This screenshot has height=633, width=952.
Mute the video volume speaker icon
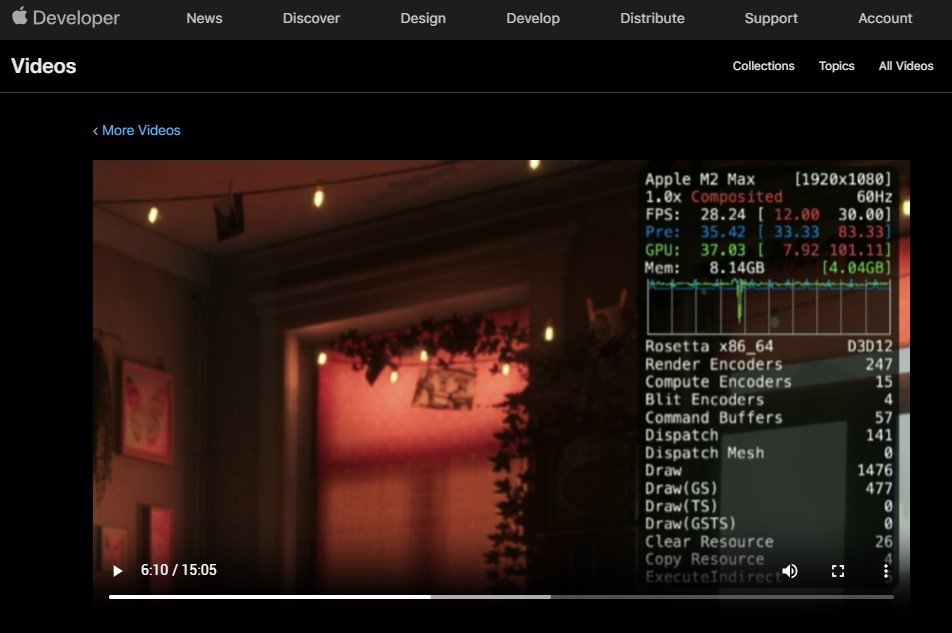pos(789,570)
